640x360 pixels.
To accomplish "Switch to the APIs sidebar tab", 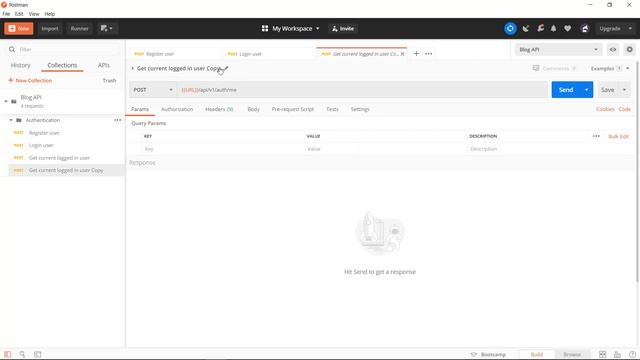I will [104, 65].
